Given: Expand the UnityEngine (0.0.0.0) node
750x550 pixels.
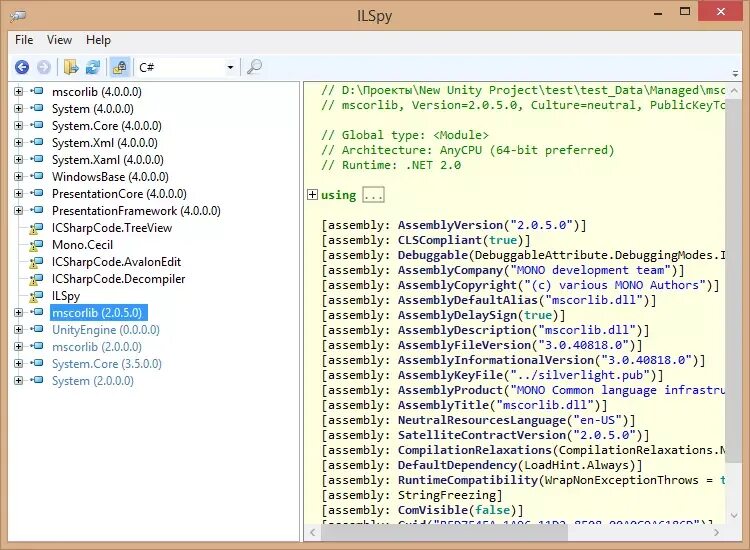Looking at the screenshot, I should tap(18, 330).
